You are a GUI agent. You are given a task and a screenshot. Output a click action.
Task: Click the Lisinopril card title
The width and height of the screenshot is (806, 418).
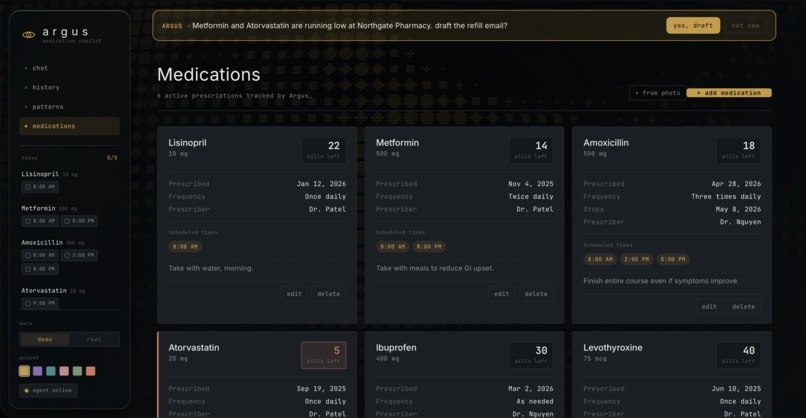[x=188, y=143]
